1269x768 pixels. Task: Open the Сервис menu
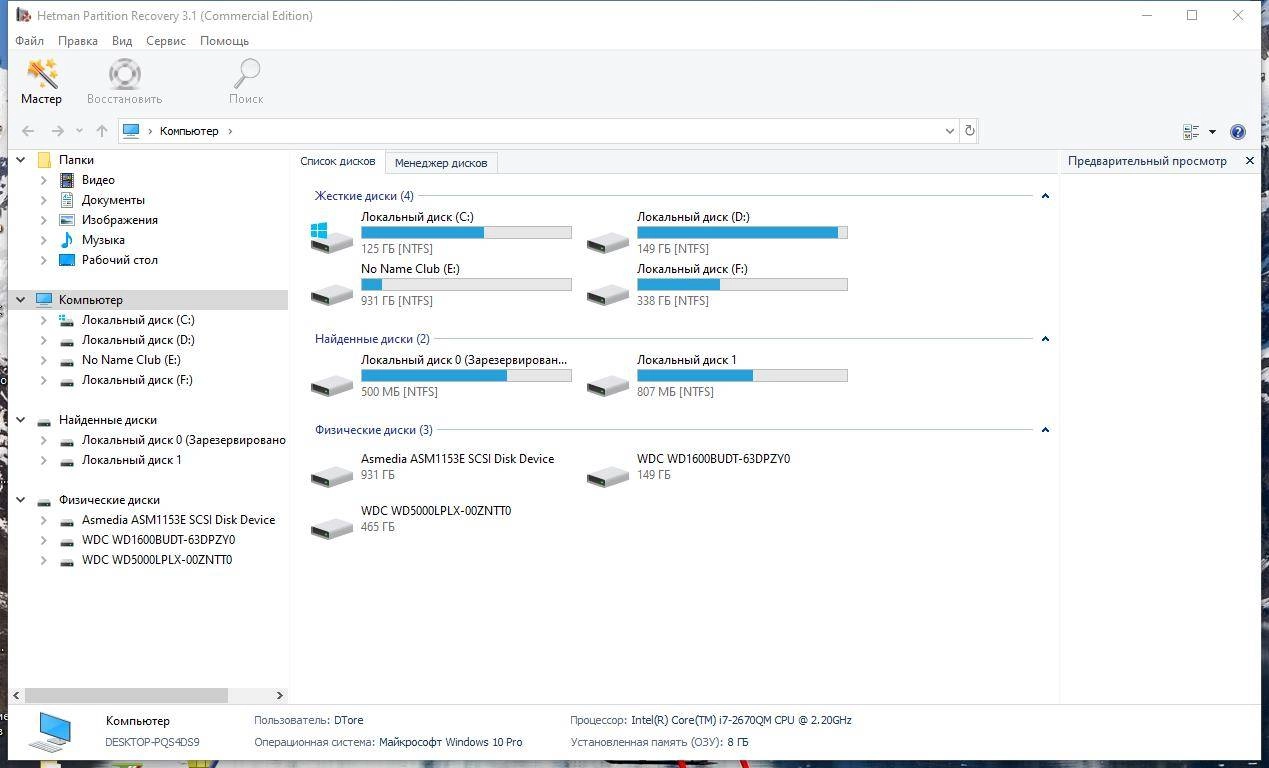point(166,41)
